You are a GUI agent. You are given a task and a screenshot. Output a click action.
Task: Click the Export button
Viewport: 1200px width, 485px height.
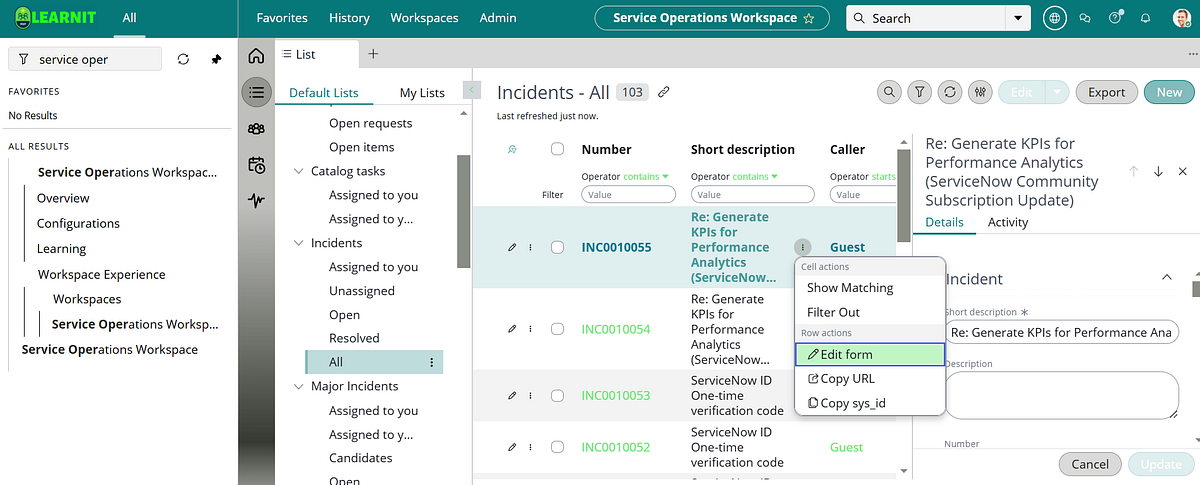(1107, 92)
